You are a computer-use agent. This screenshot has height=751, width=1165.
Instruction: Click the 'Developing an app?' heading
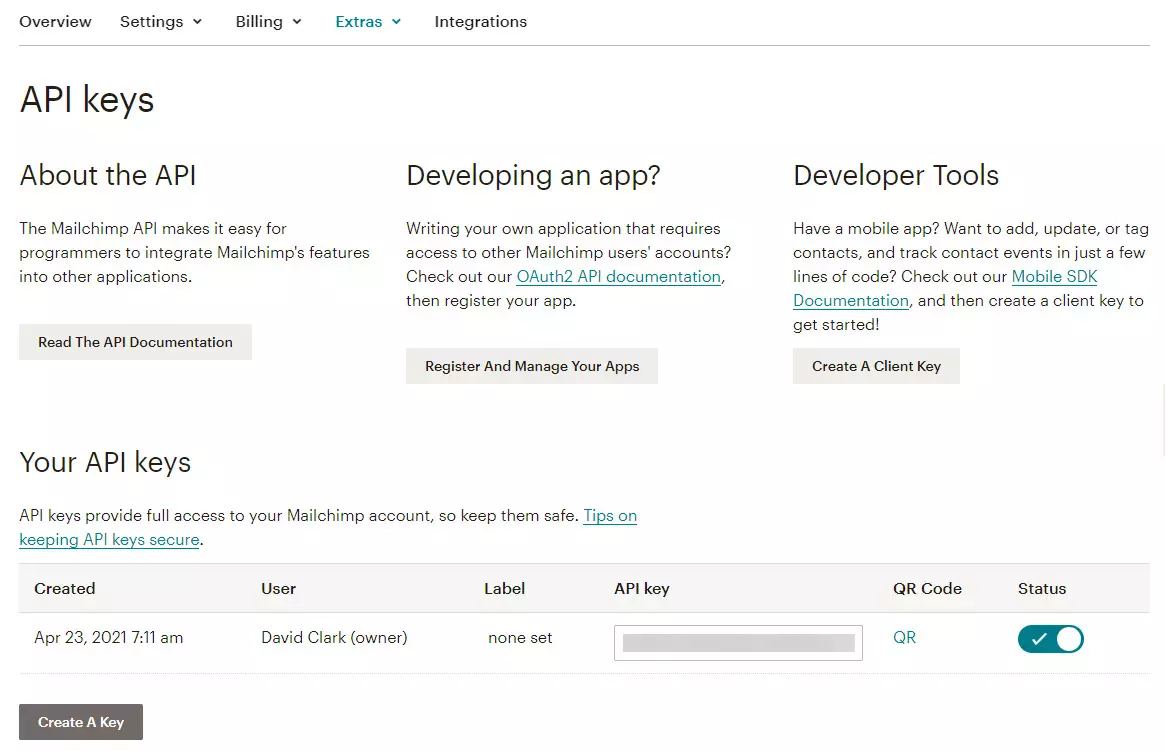click(533, 176)
